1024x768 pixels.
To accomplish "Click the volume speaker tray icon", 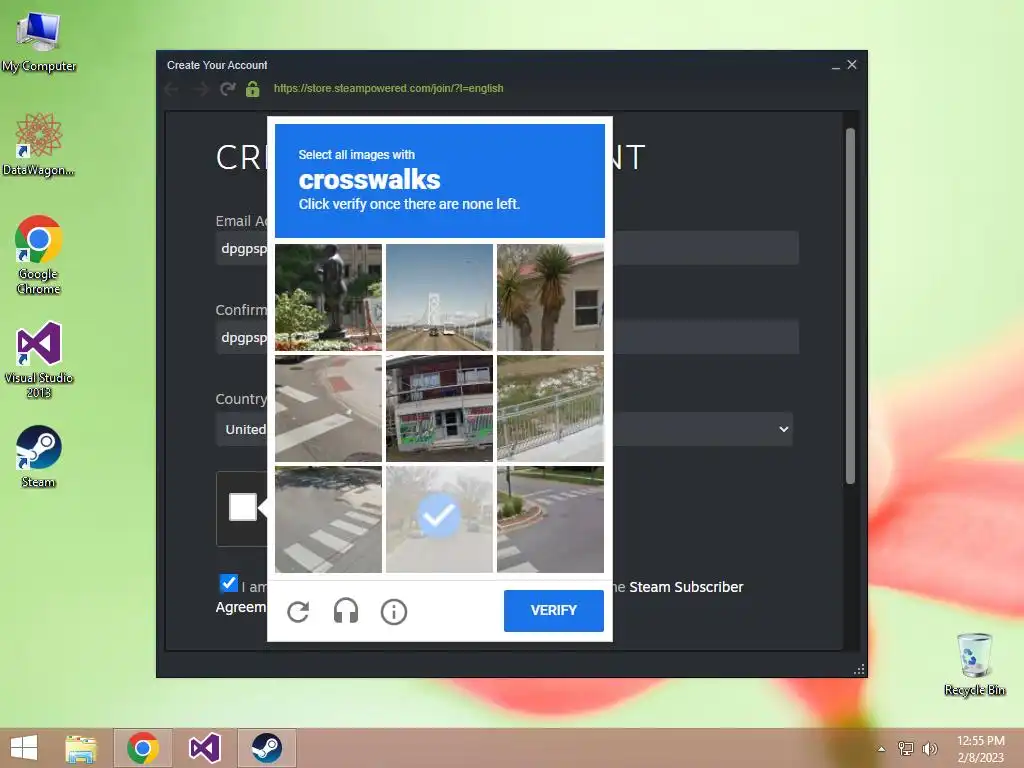I will click(x=929, y=748).
